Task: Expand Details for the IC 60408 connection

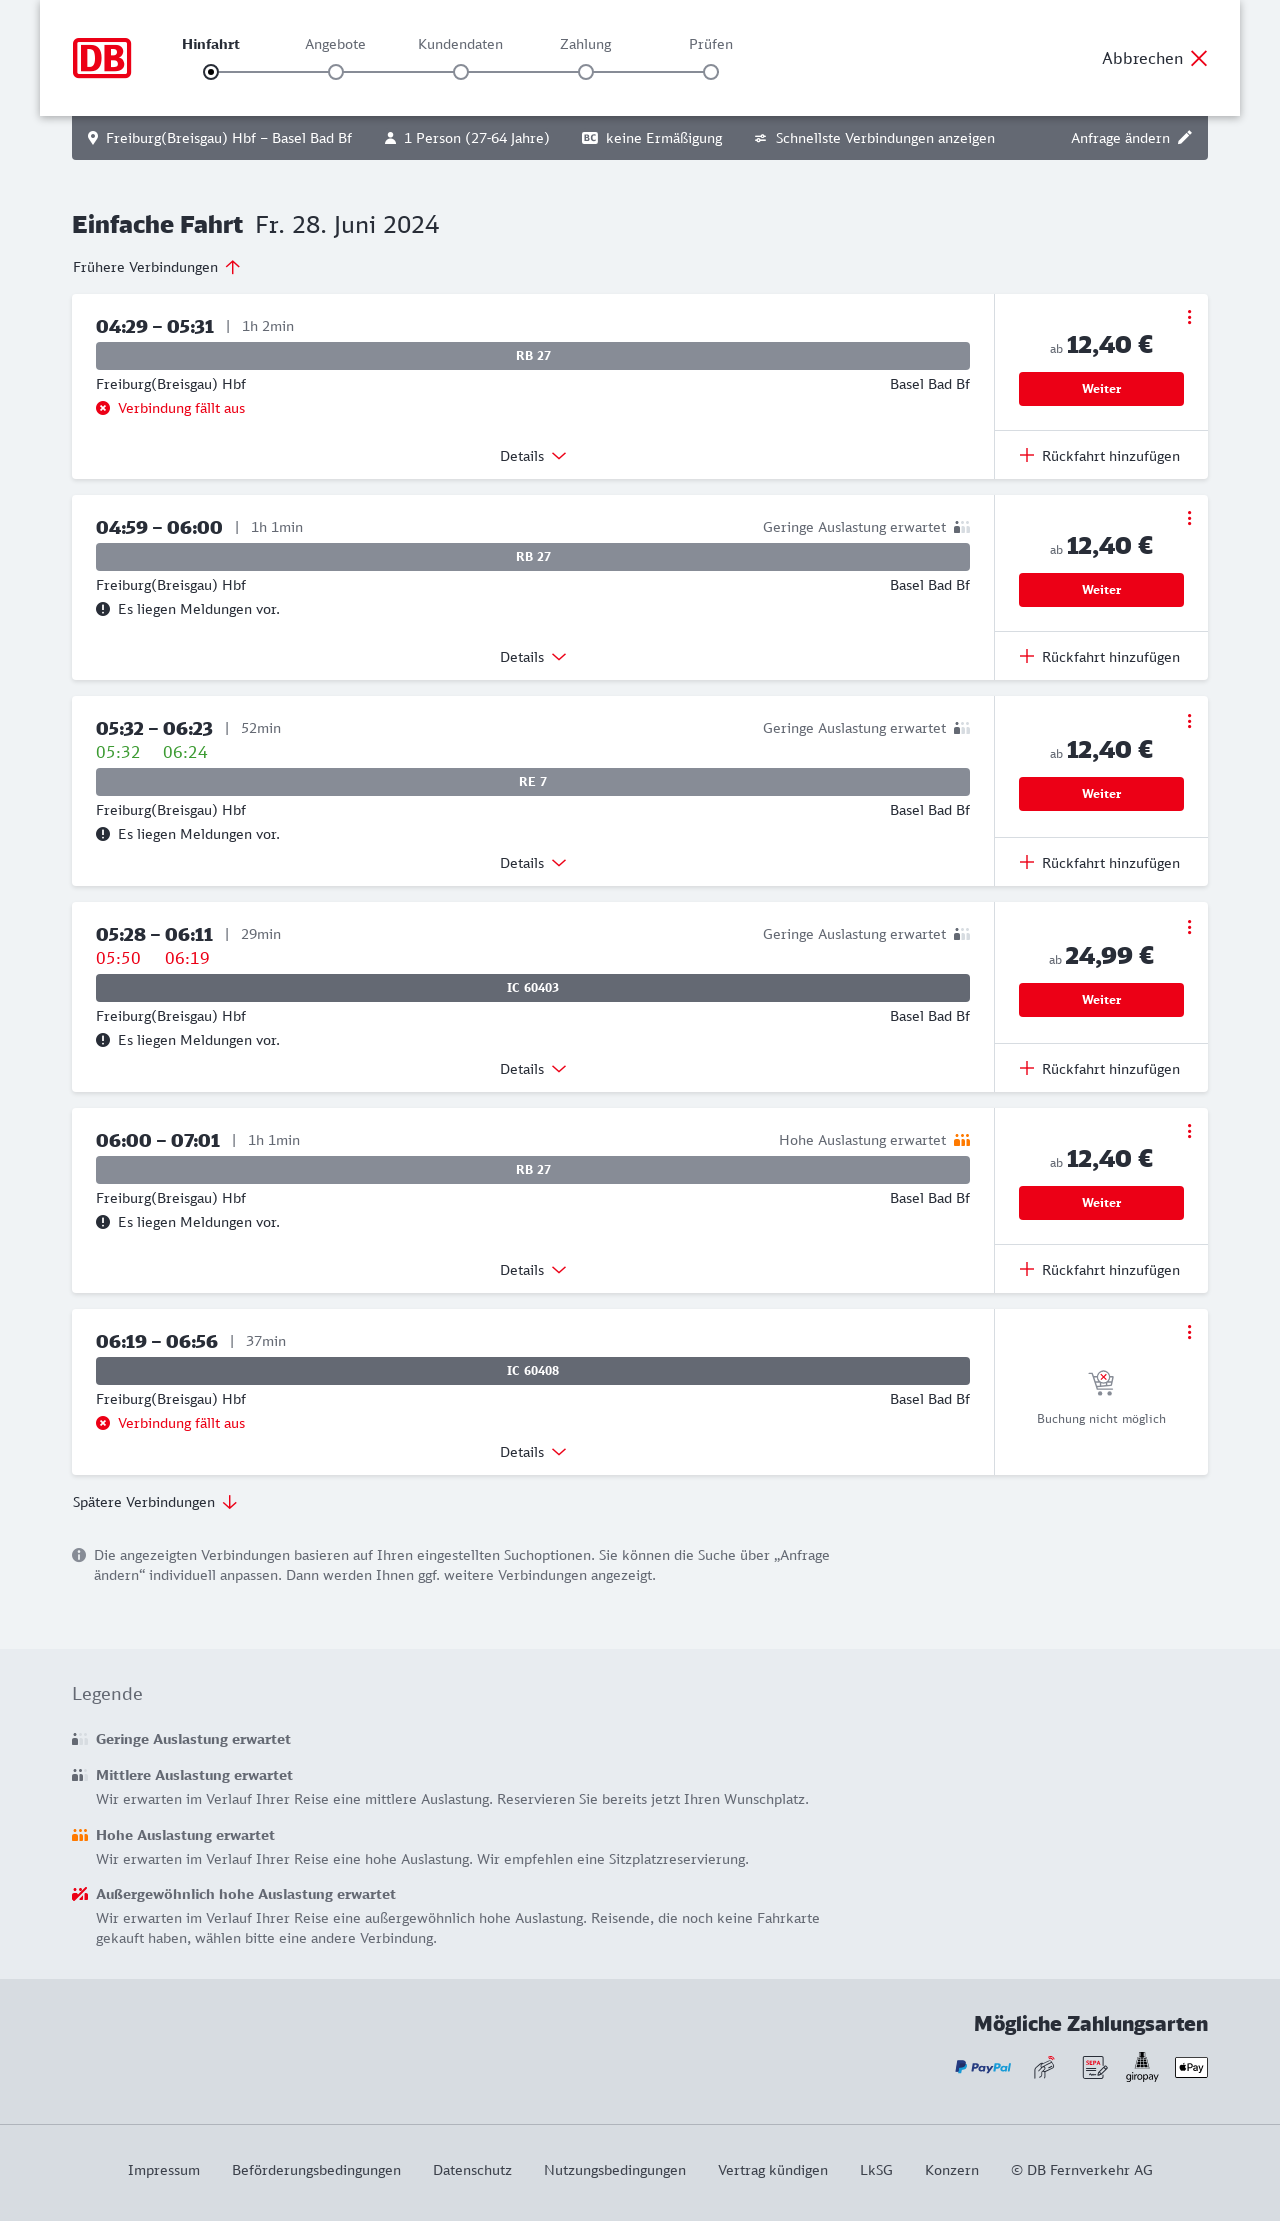Action: [533, 1452]
